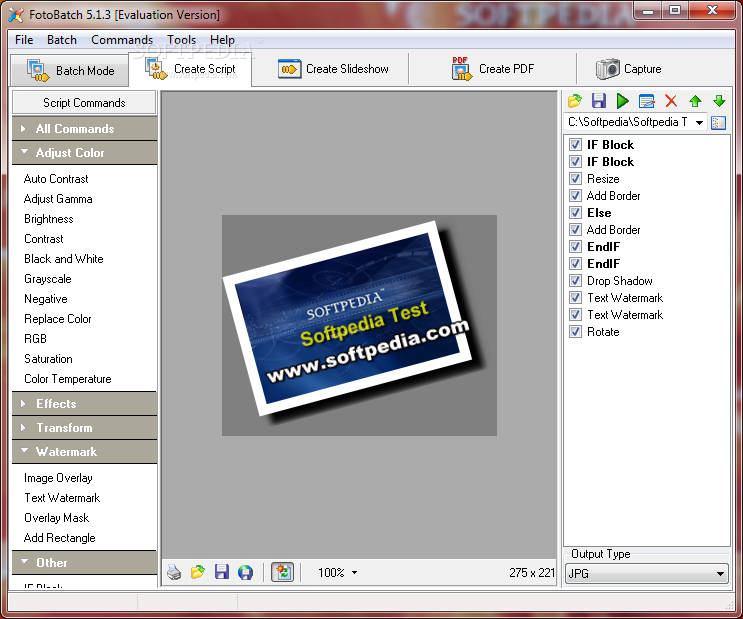
Task: Move command down with green arrow
Action: click(x=719, y=100)
